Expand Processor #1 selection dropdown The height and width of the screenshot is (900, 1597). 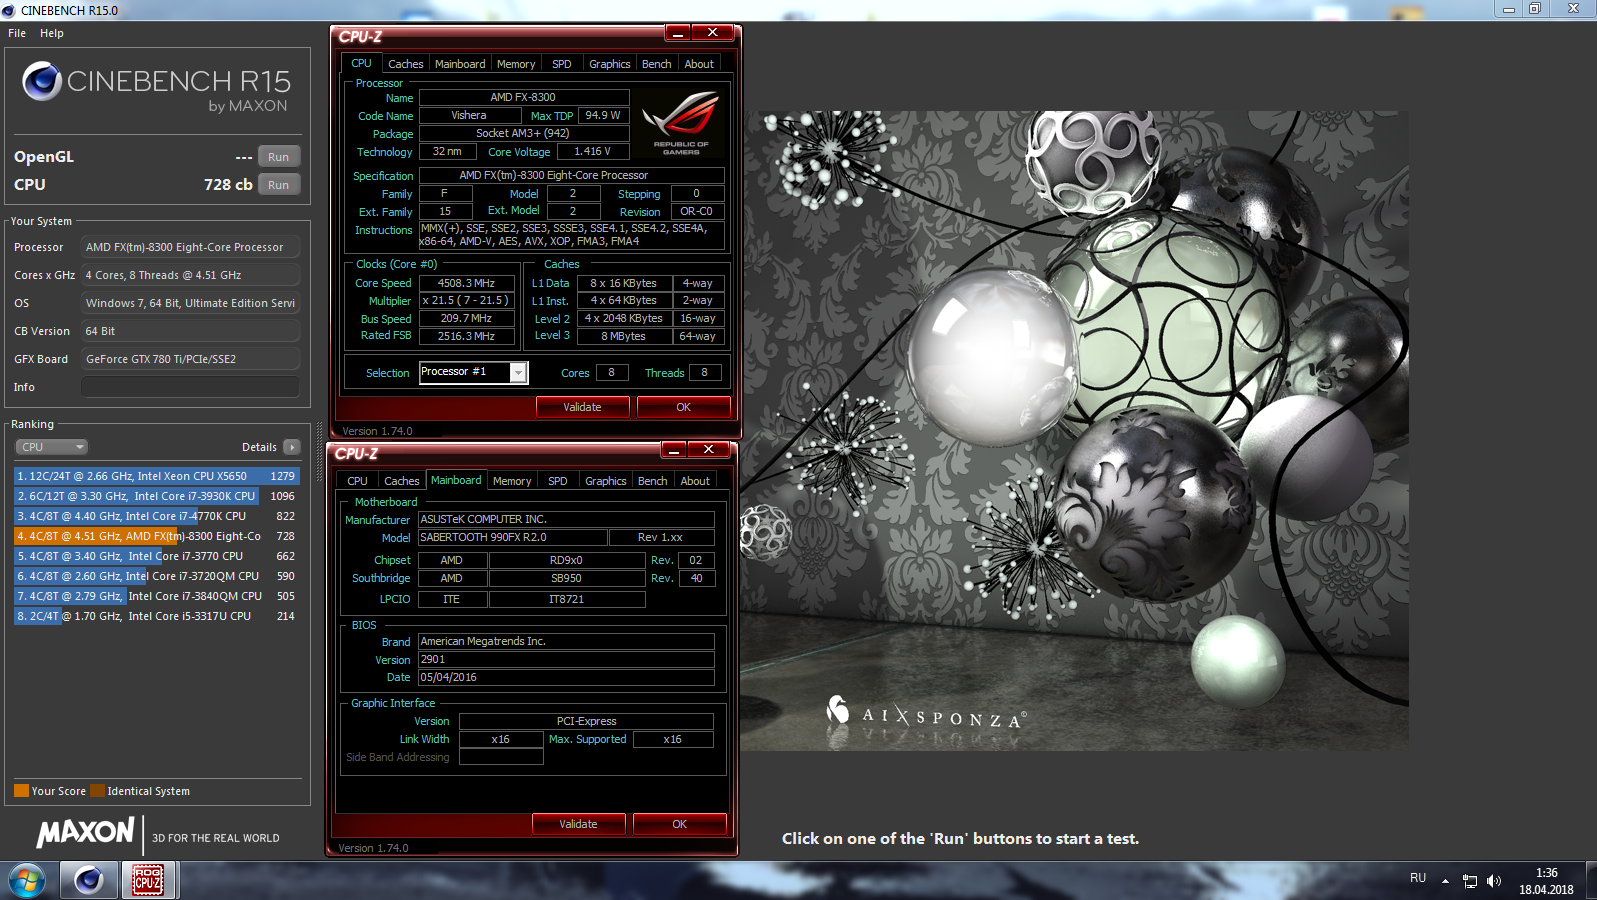point(518,372)
